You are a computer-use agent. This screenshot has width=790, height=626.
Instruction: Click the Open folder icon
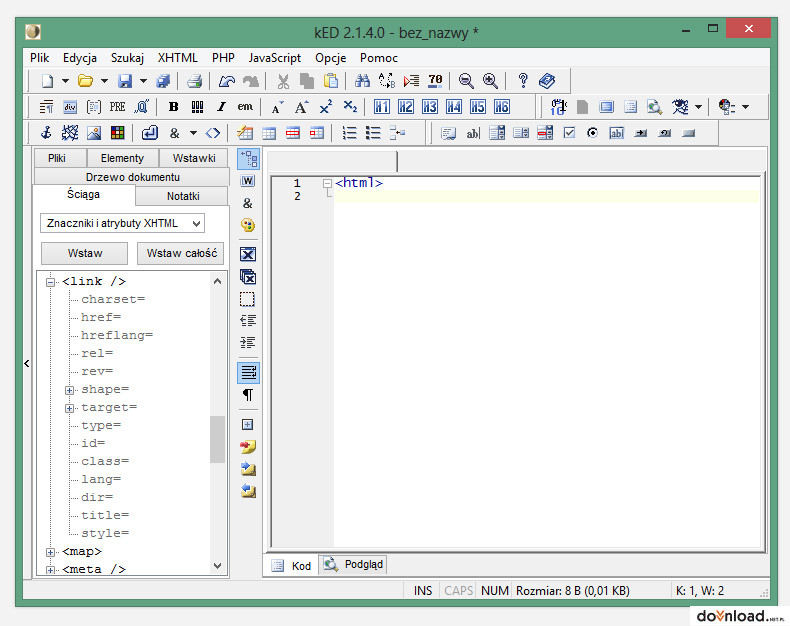pos(85,81)
